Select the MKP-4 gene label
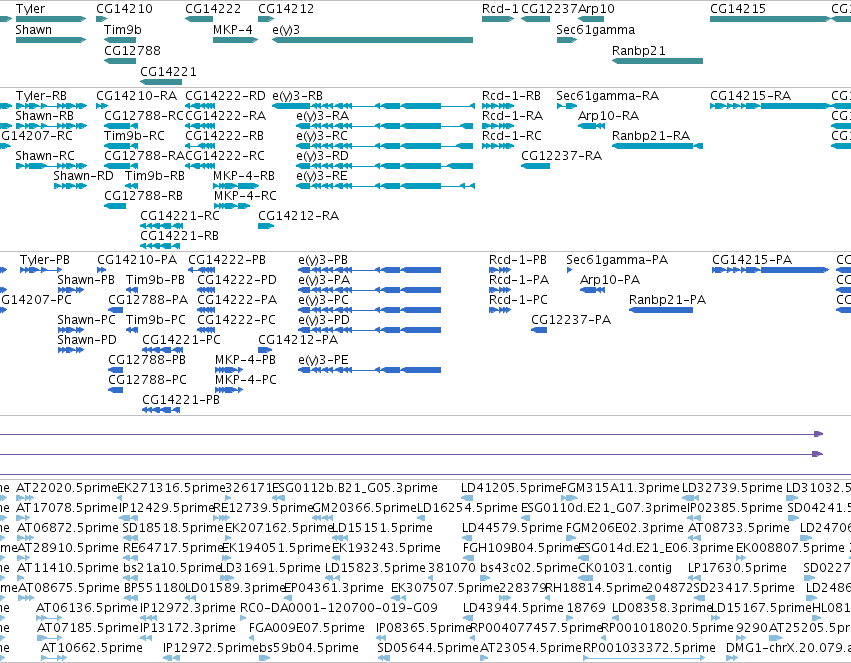 [233, 30]
